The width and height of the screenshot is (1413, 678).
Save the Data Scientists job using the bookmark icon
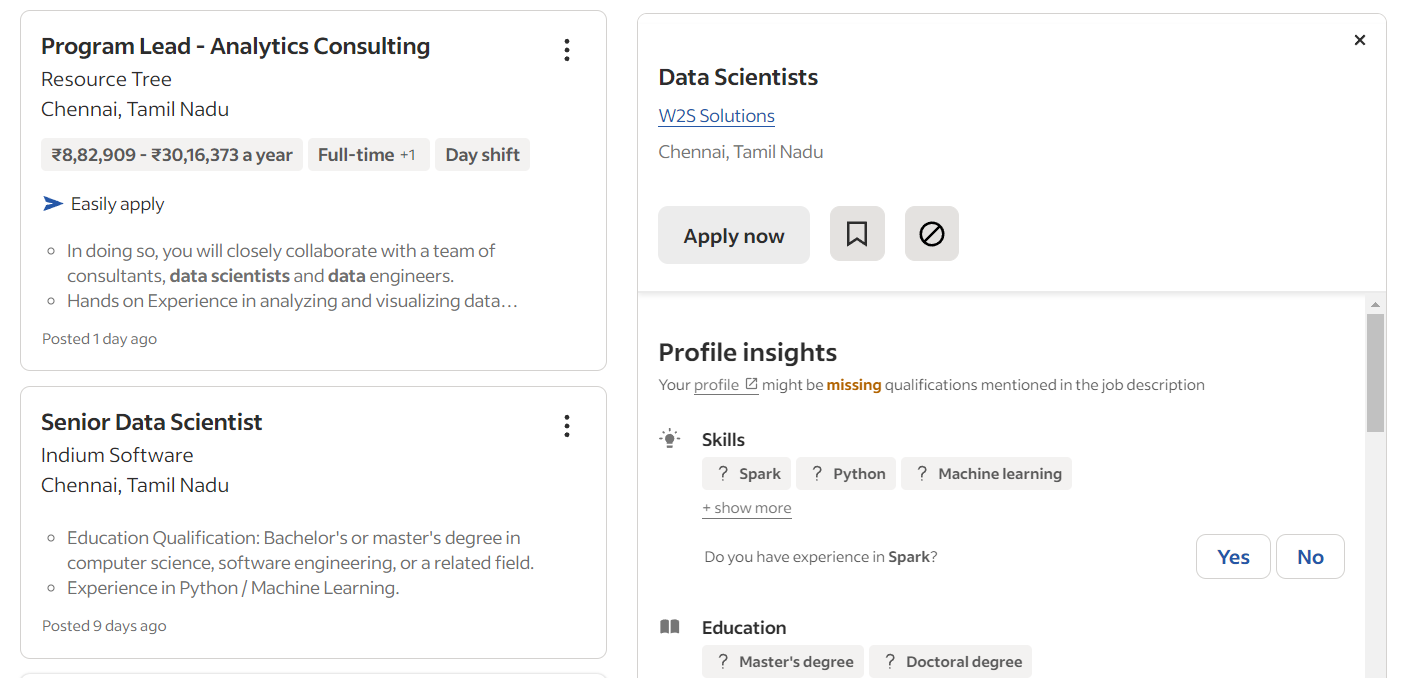tap(857, 233)
